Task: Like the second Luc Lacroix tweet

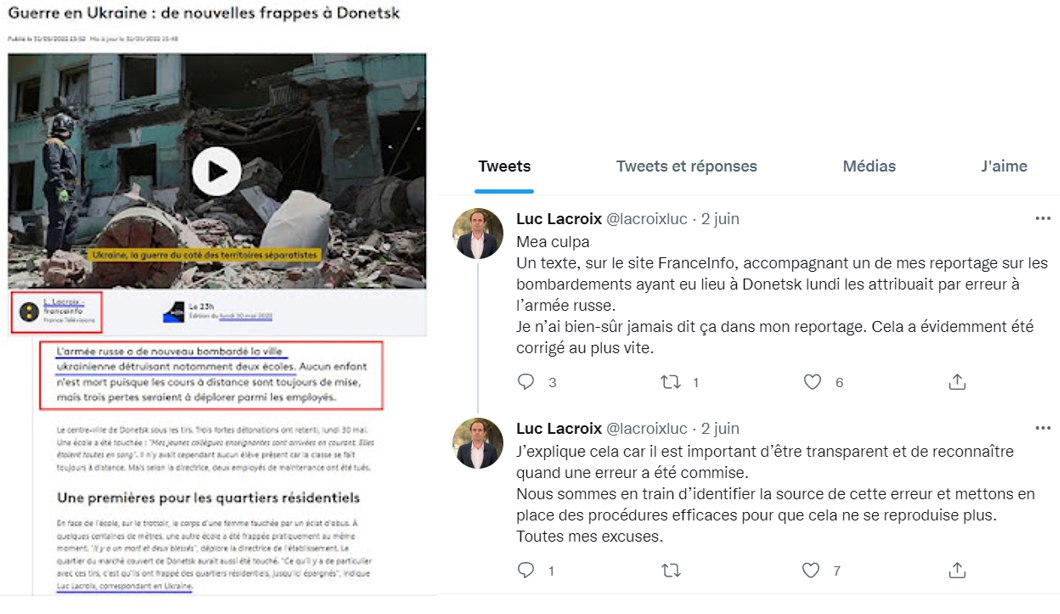Action: click(811, 571)
